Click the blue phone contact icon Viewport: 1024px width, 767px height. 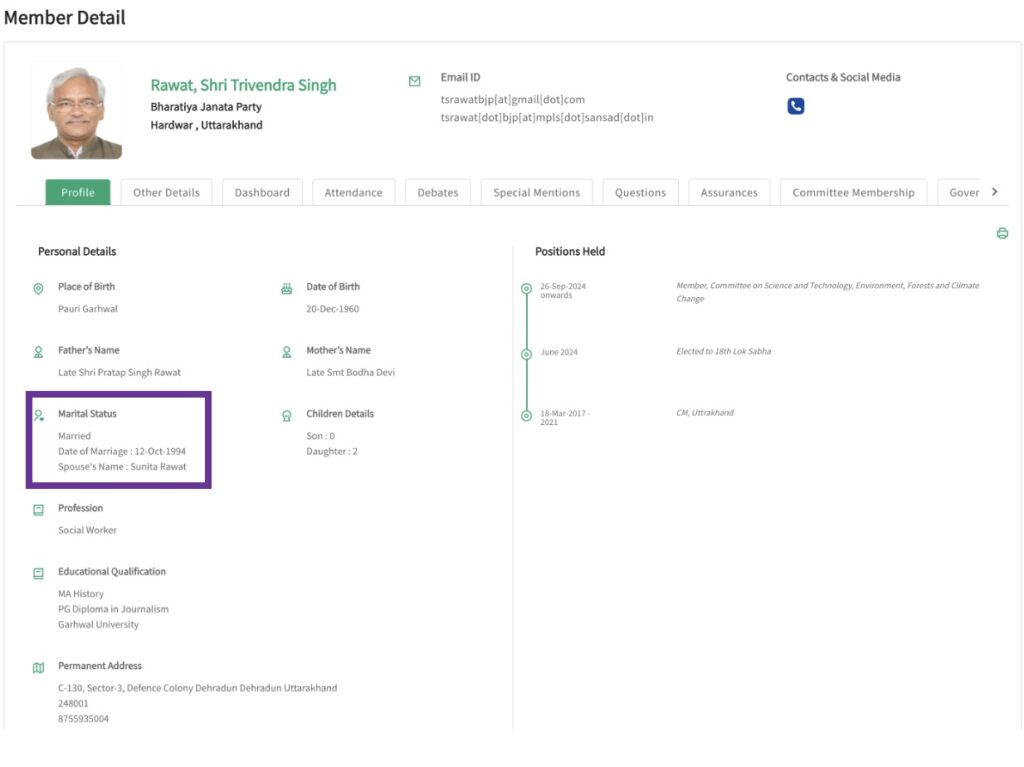coord(795,106)
